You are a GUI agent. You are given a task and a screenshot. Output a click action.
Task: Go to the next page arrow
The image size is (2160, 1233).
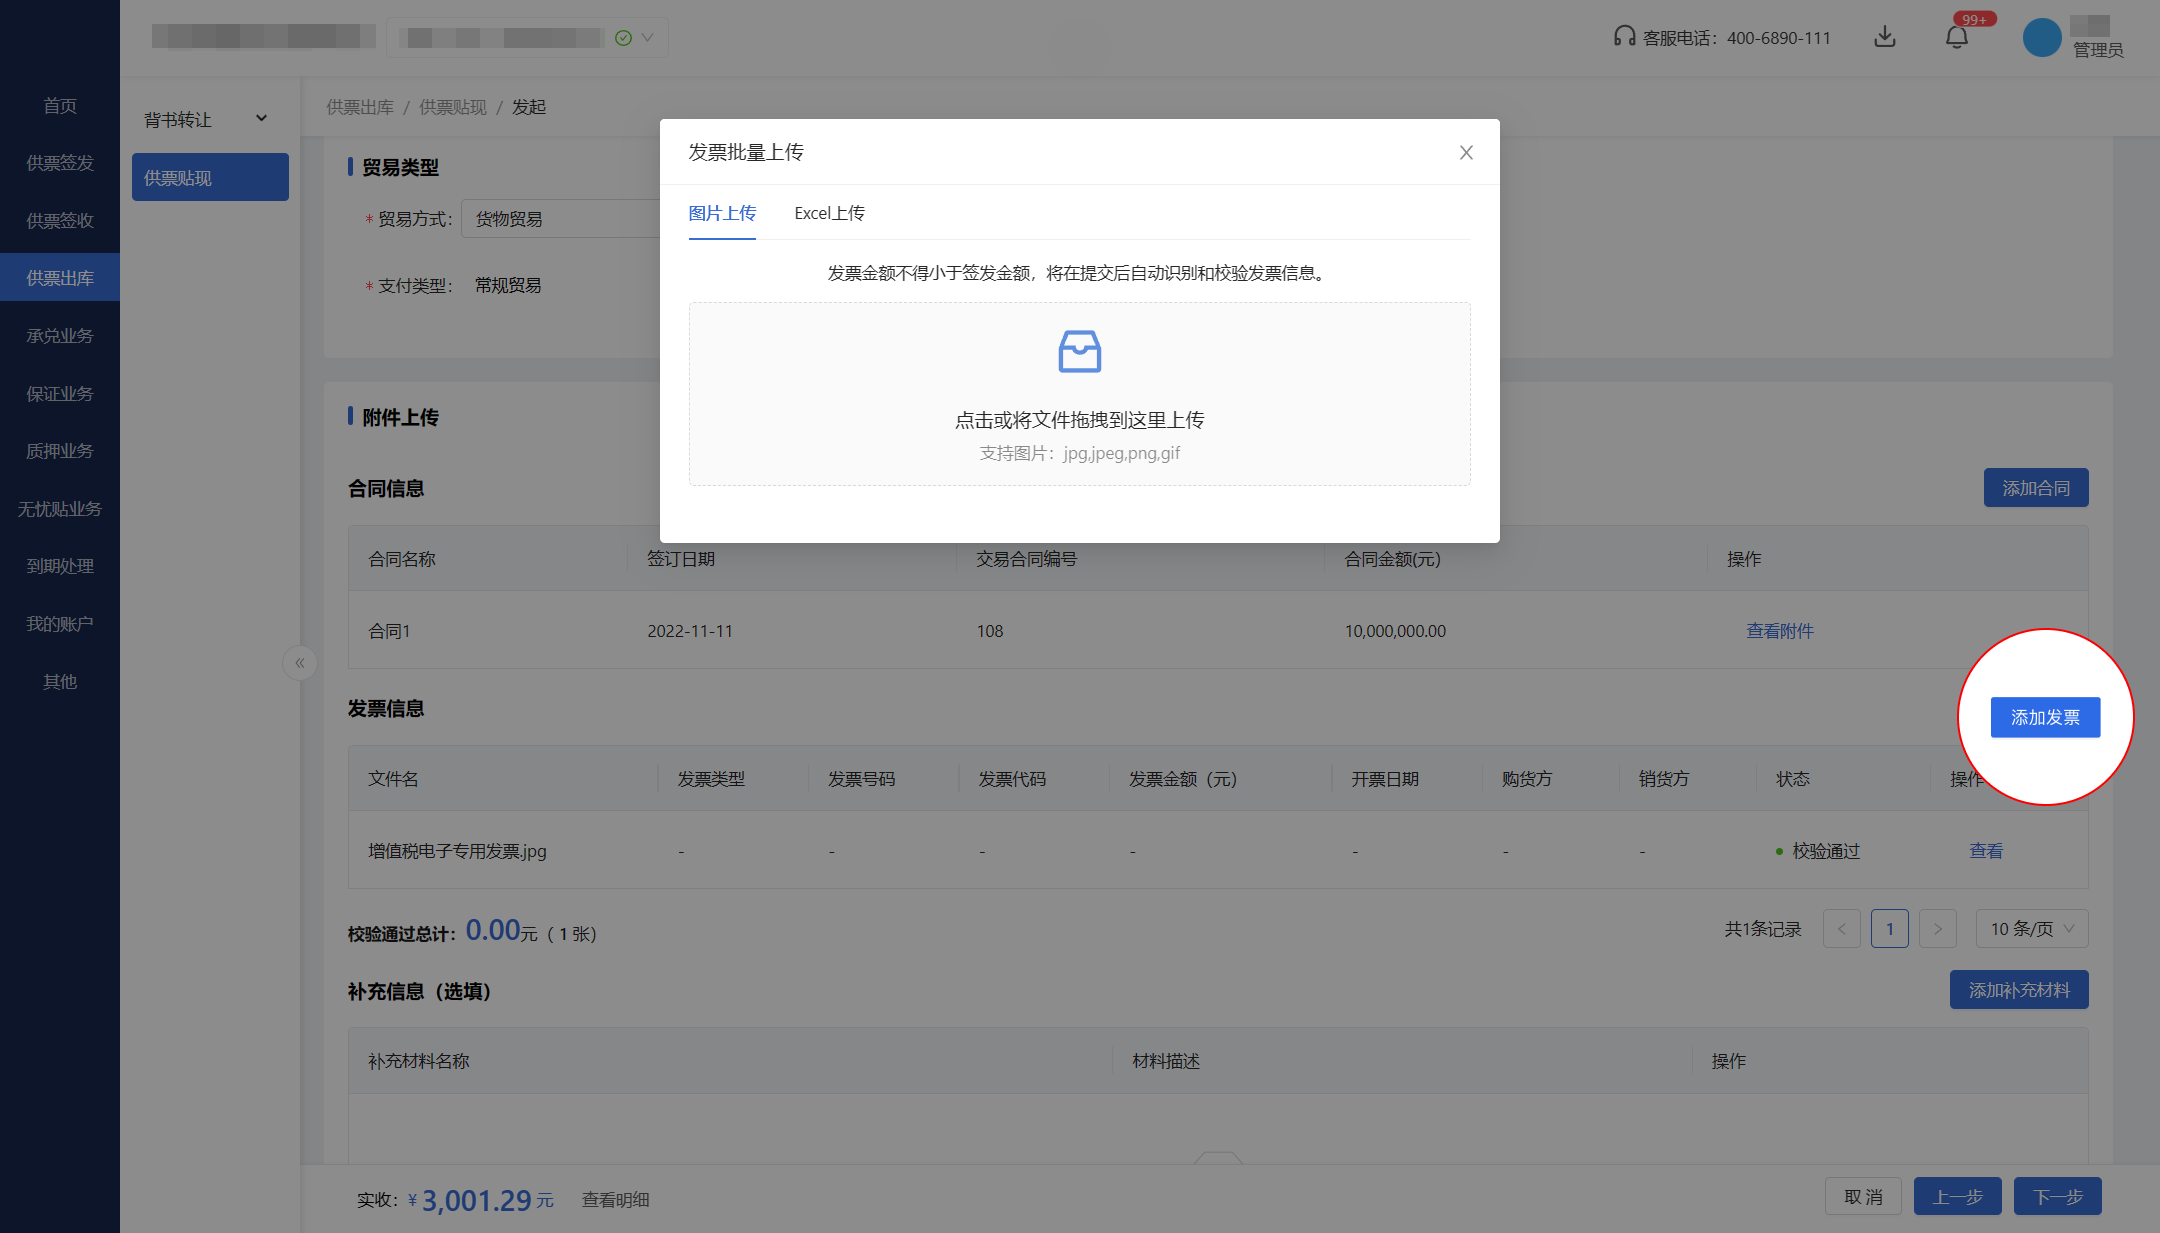click(1938, 929)
